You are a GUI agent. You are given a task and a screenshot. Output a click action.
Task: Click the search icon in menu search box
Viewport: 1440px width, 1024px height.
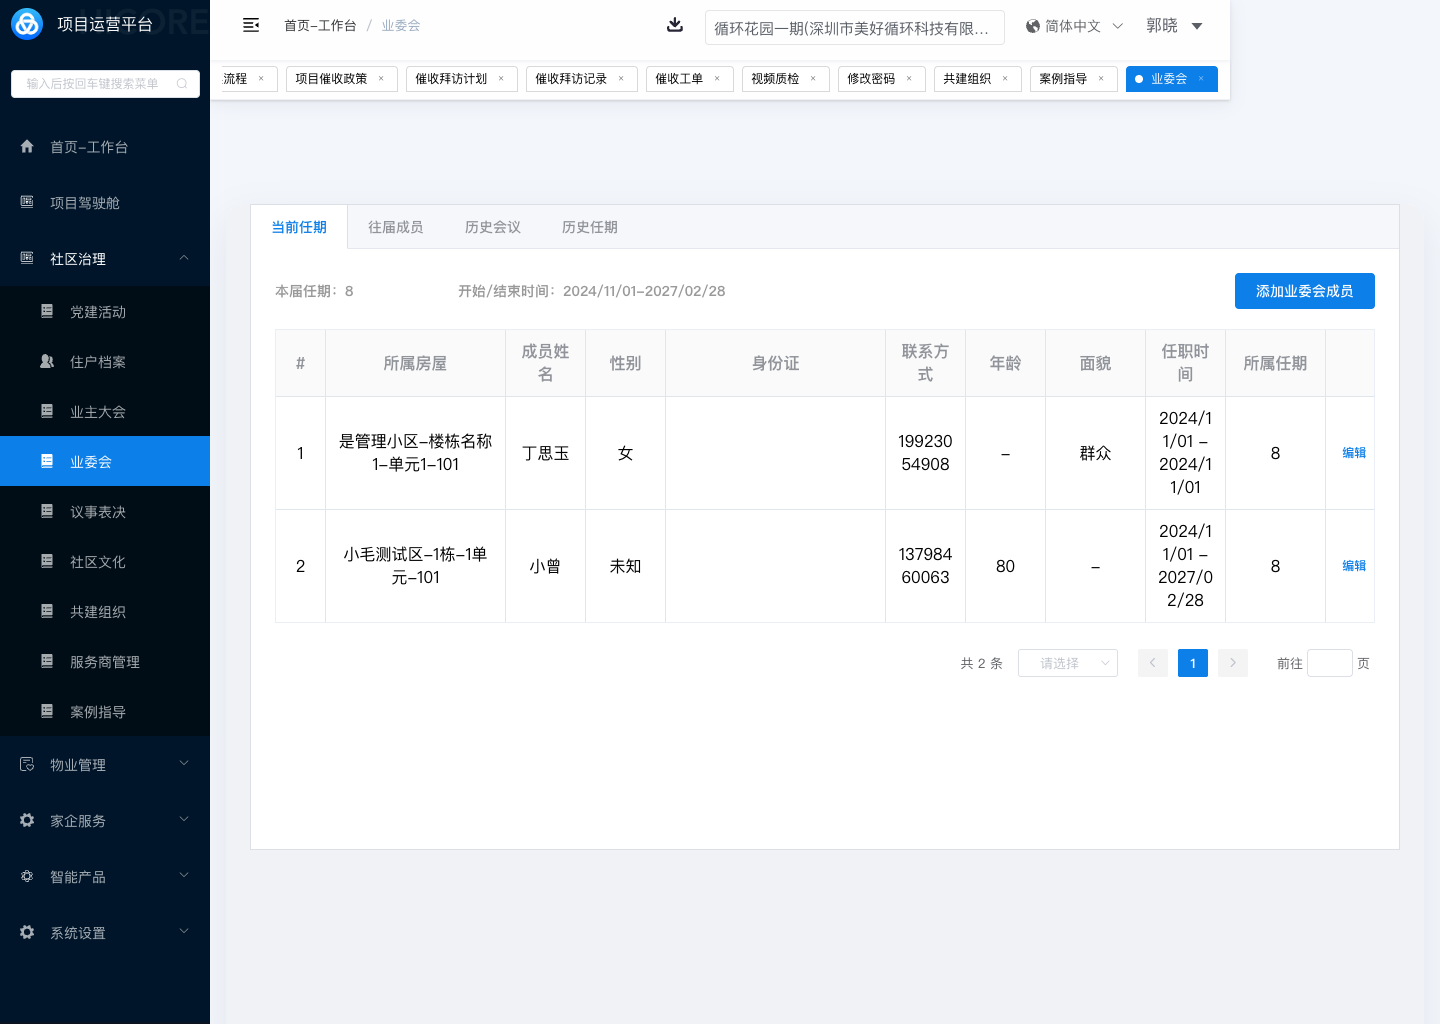(x=182, y=84)
